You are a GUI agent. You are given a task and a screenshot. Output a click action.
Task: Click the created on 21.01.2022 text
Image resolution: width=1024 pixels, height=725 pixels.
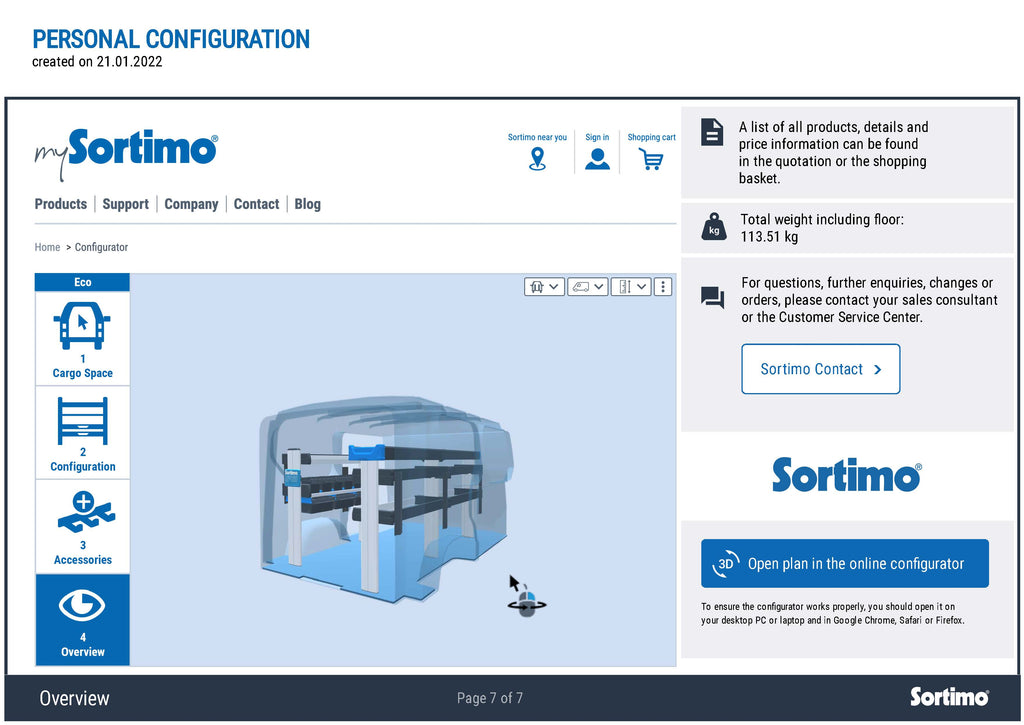[x=97, y=61]
